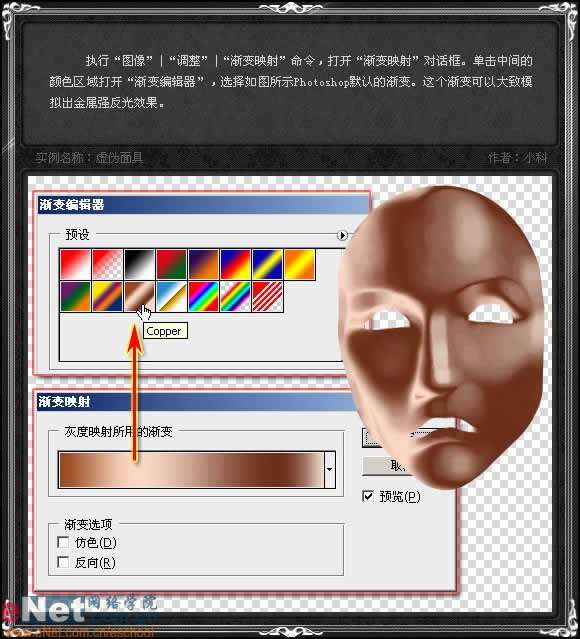
Task: Click the copper gradient bar to edit
Action: 191,469
